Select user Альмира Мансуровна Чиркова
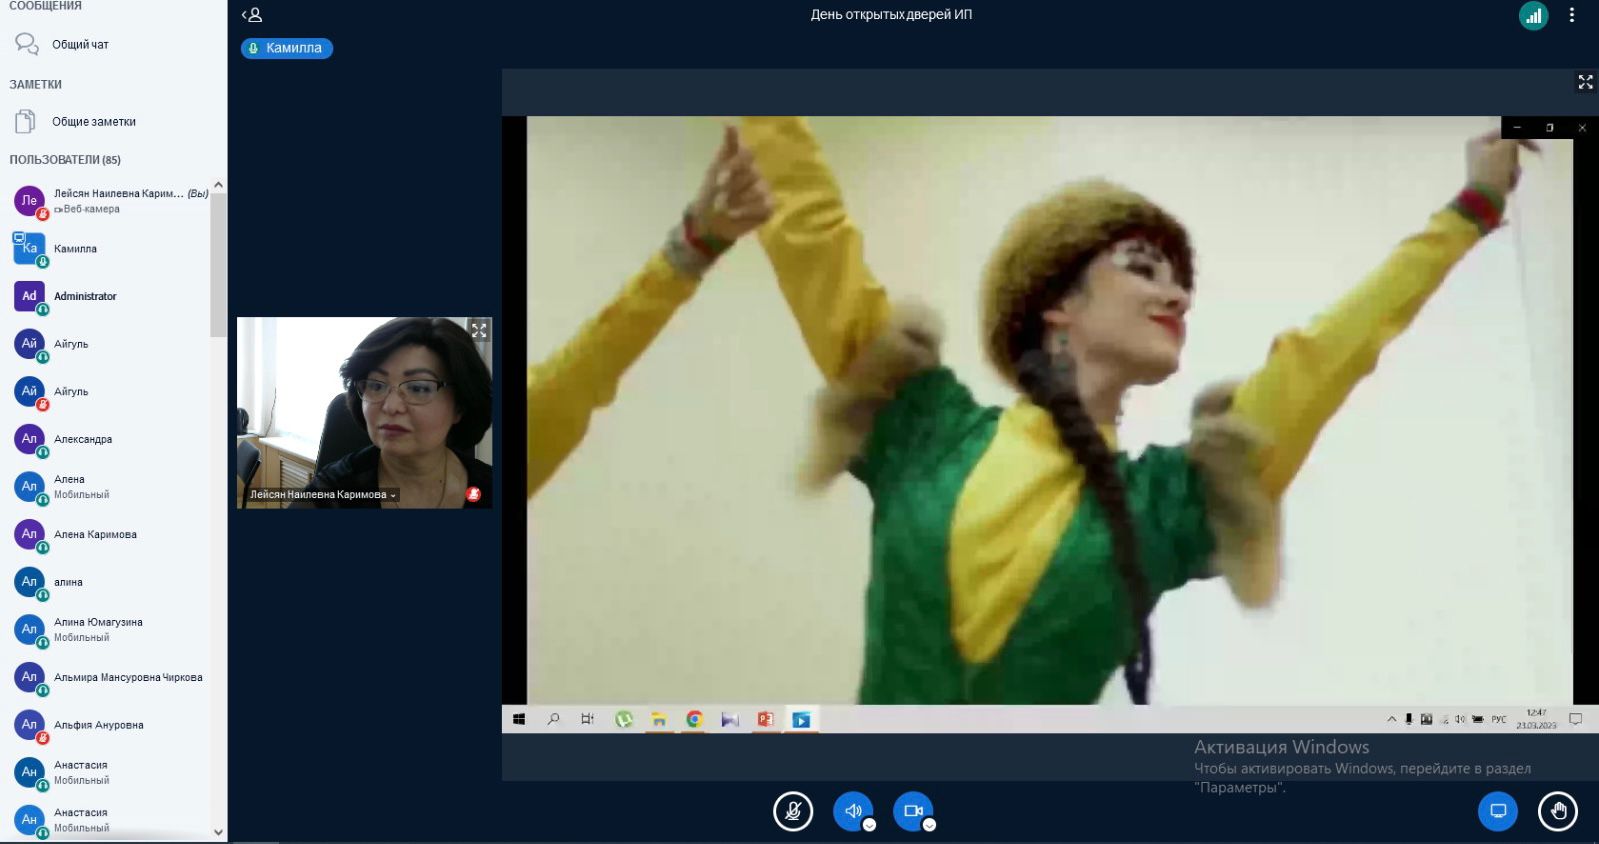 (x=128, y=677)
